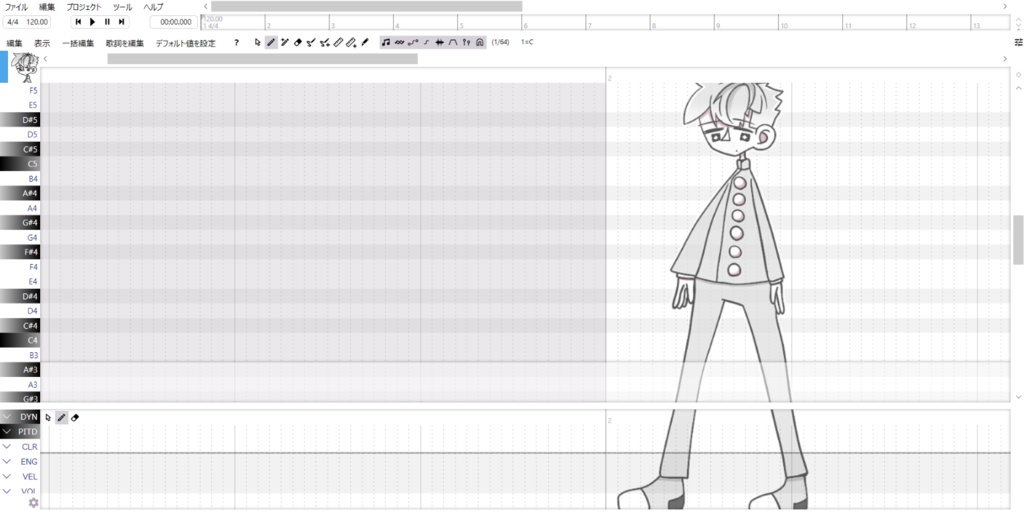
Task: Click the expression panel gear icon
Action: [x=33, y=502]
